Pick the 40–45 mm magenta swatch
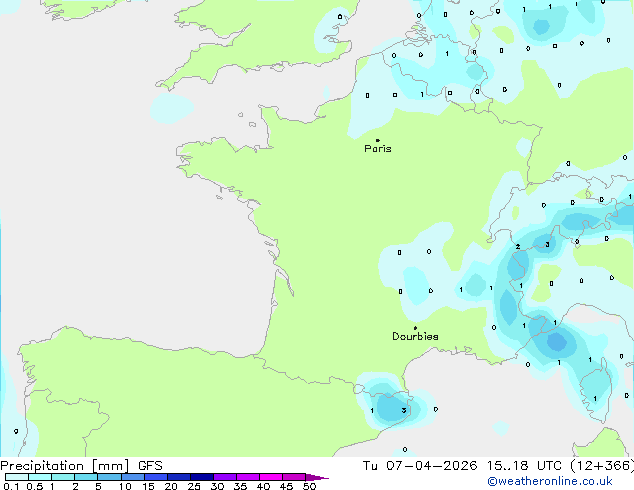This screenshot has width=634, height=490. [x=271, y=477]
